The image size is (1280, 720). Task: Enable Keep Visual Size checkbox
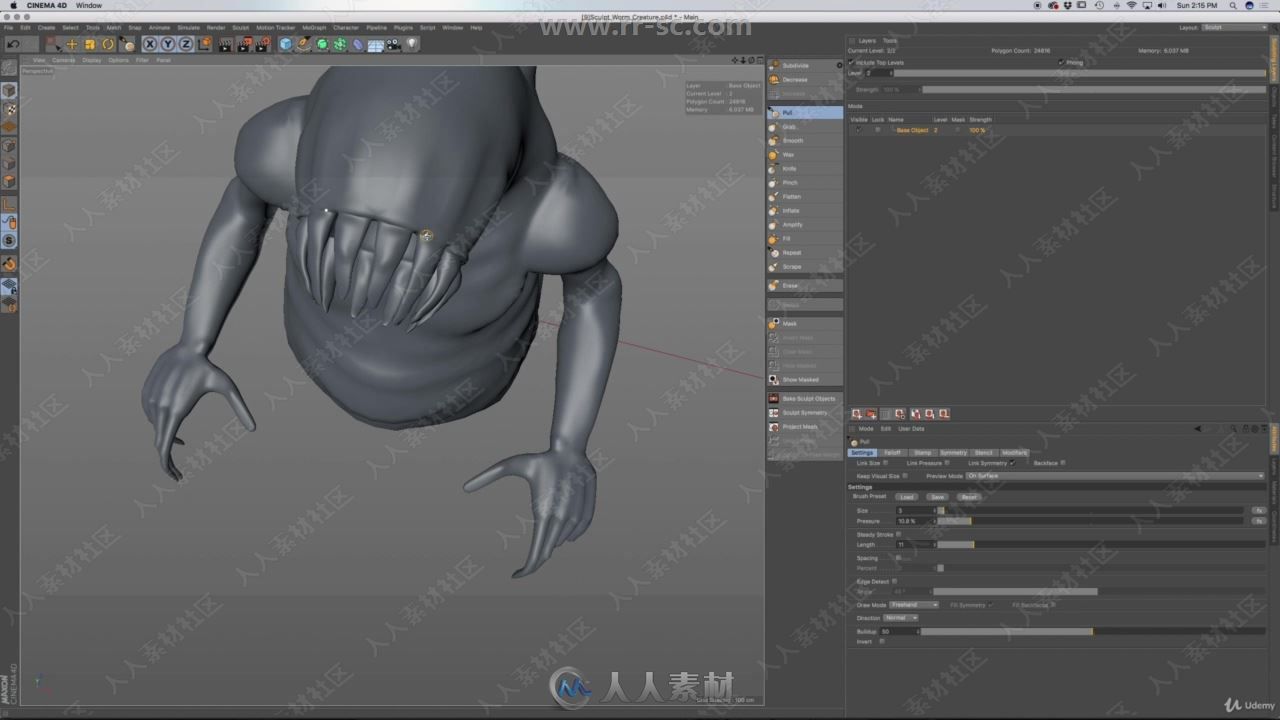[x=906, y=476]
